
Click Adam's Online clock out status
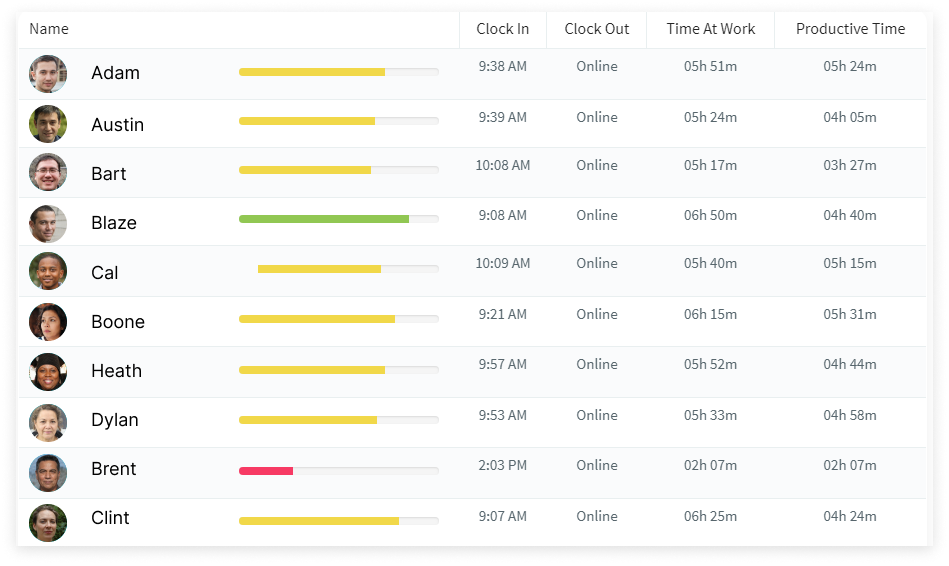pos(597,67)
